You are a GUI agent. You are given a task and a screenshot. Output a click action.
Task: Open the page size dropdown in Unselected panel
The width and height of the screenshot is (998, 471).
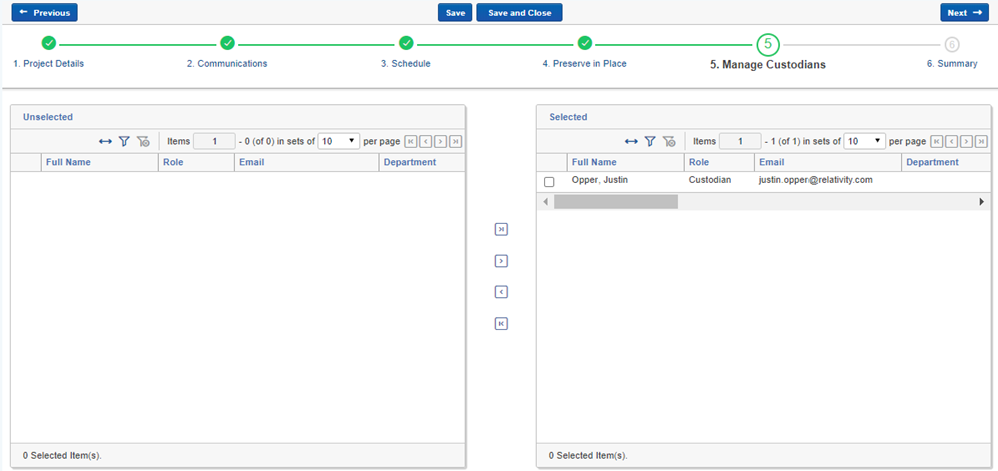coord(338,142)
